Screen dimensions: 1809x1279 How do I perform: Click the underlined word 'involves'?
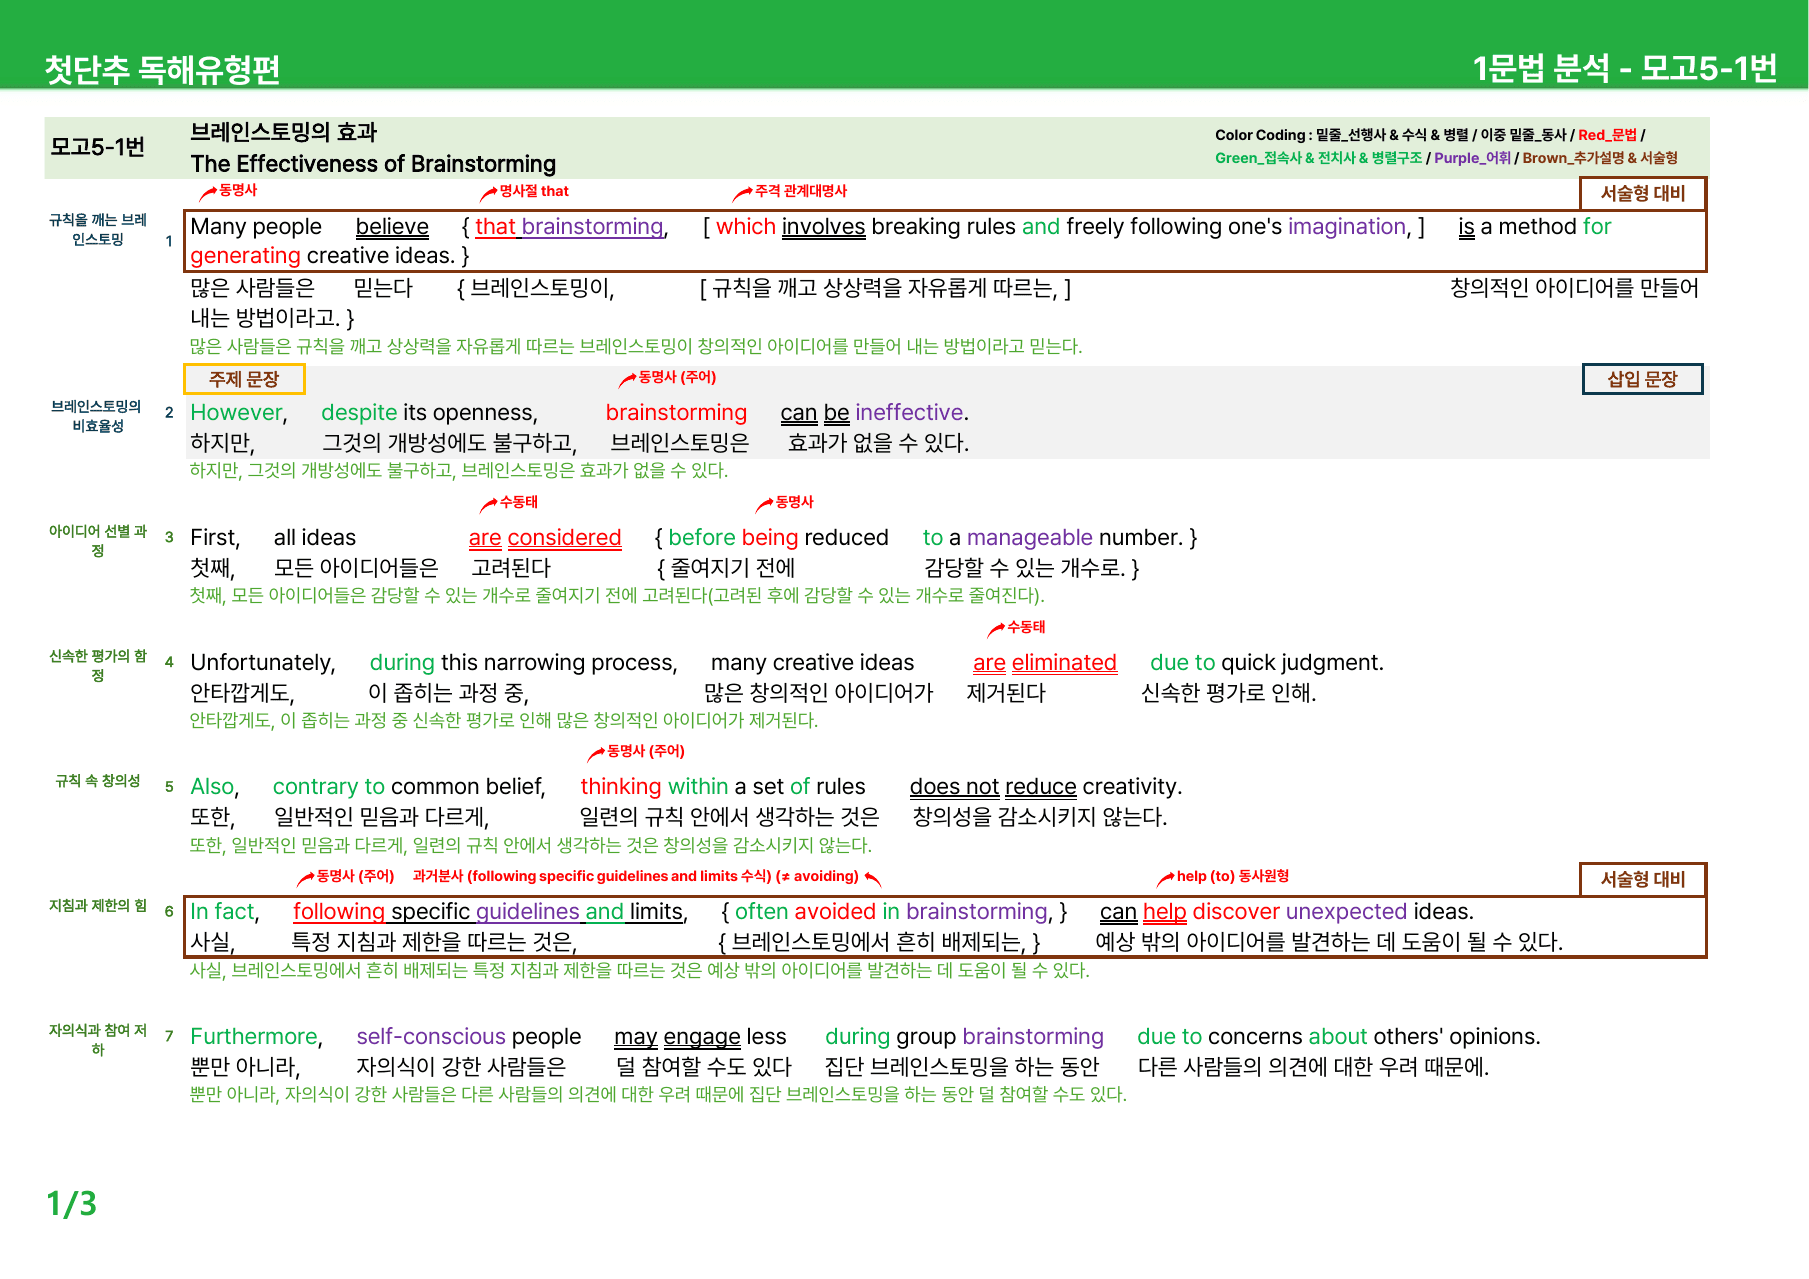(823, 227)
